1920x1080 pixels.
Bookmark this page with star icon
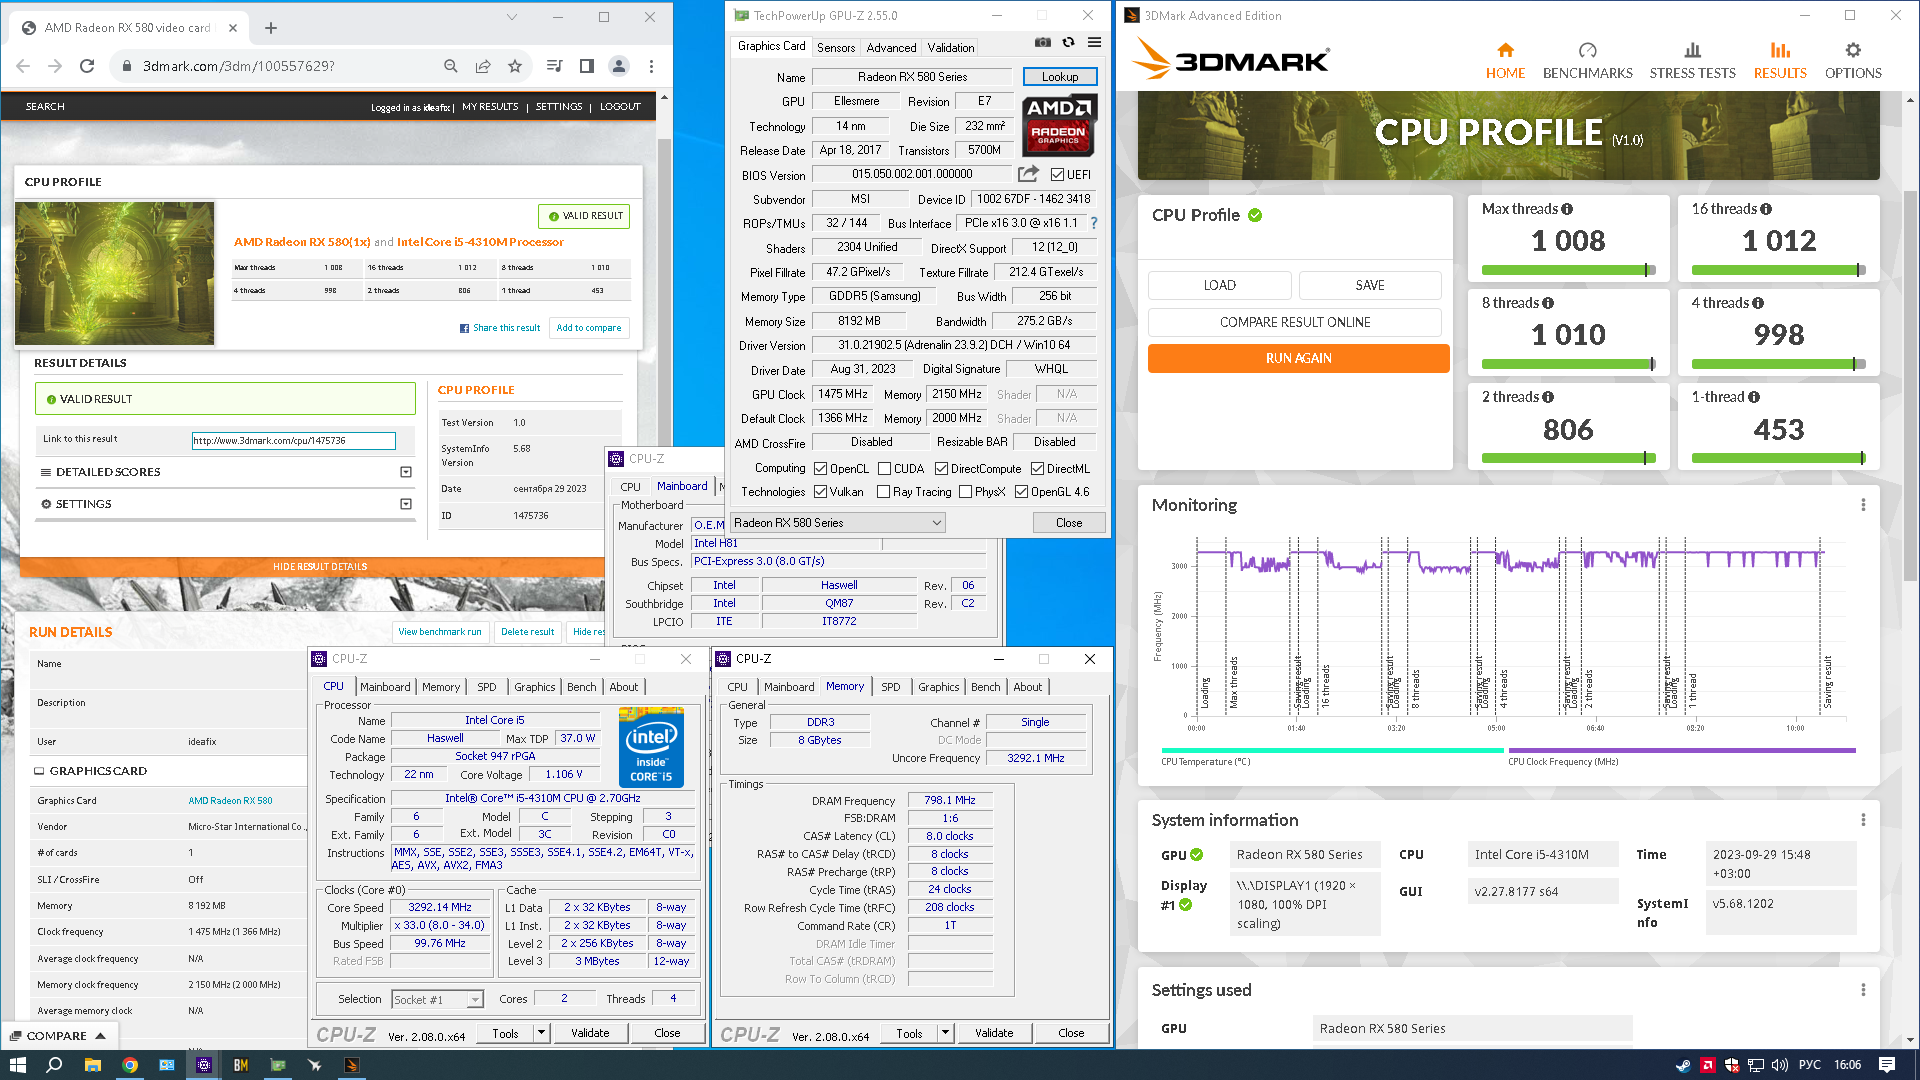pyautogui.click(x=515, y=66)
